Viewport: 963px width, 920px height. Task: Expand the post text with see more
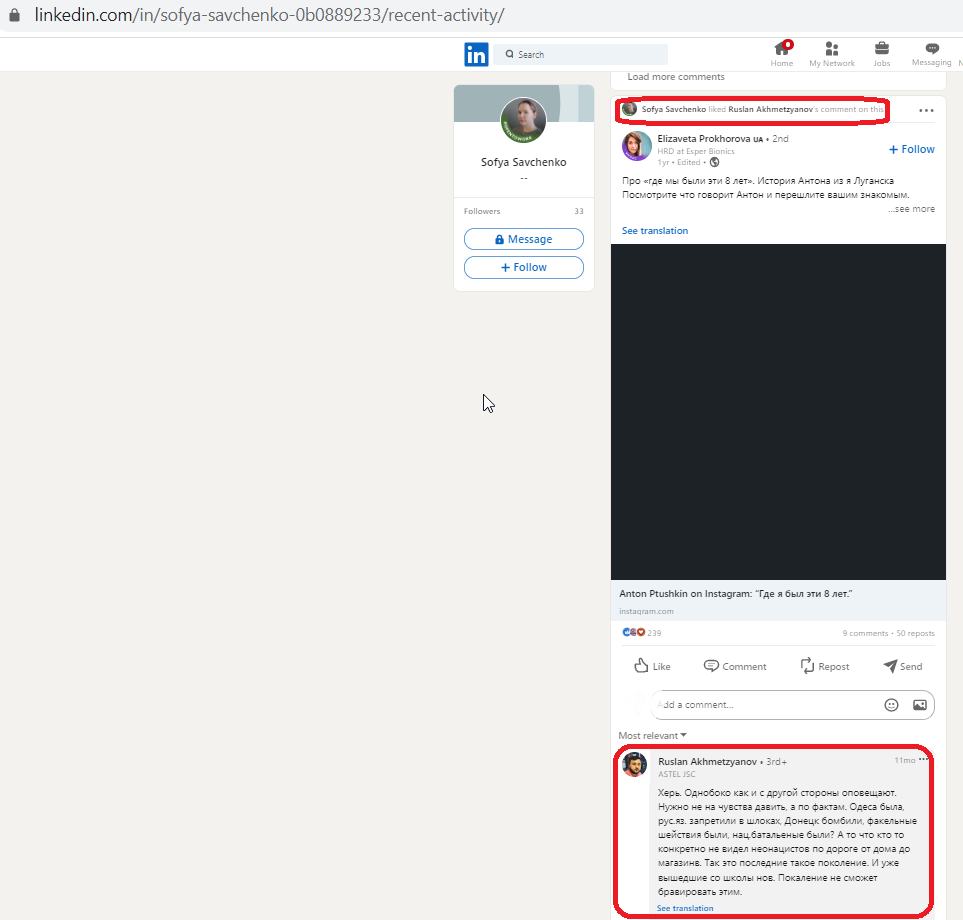911,209
